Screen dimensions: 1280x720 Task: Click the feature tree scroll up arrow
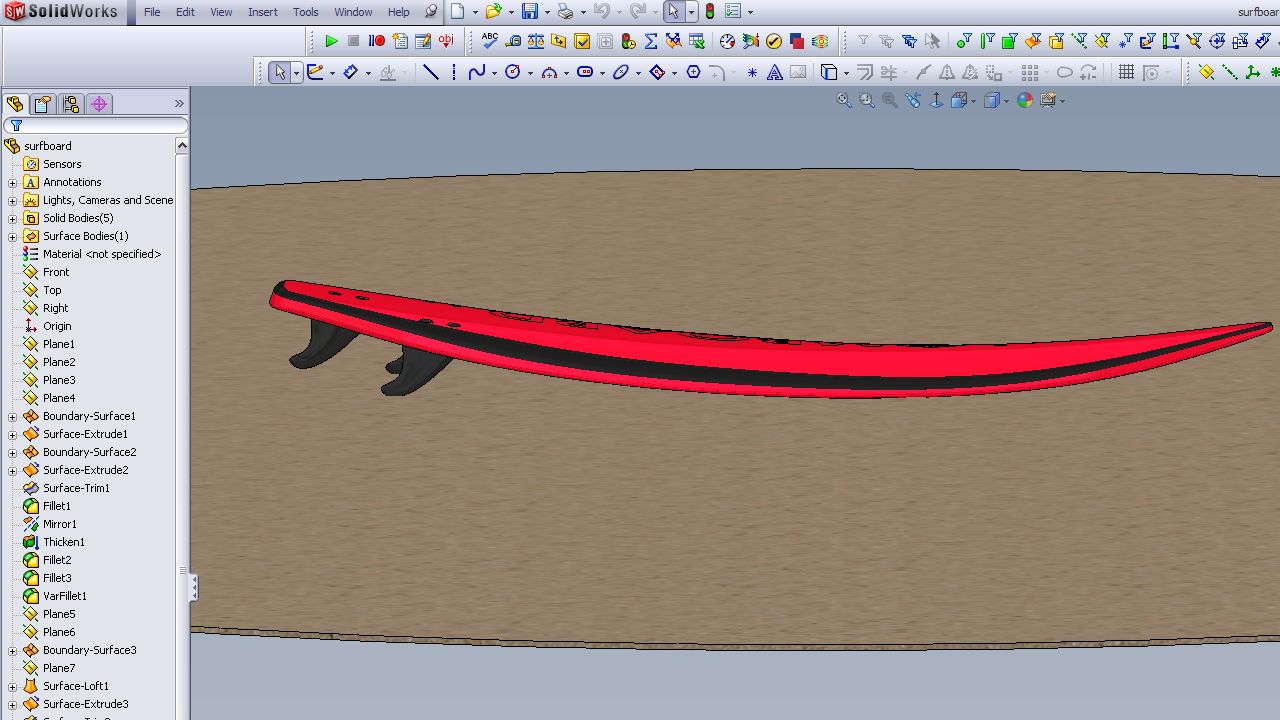coord(182,146)
